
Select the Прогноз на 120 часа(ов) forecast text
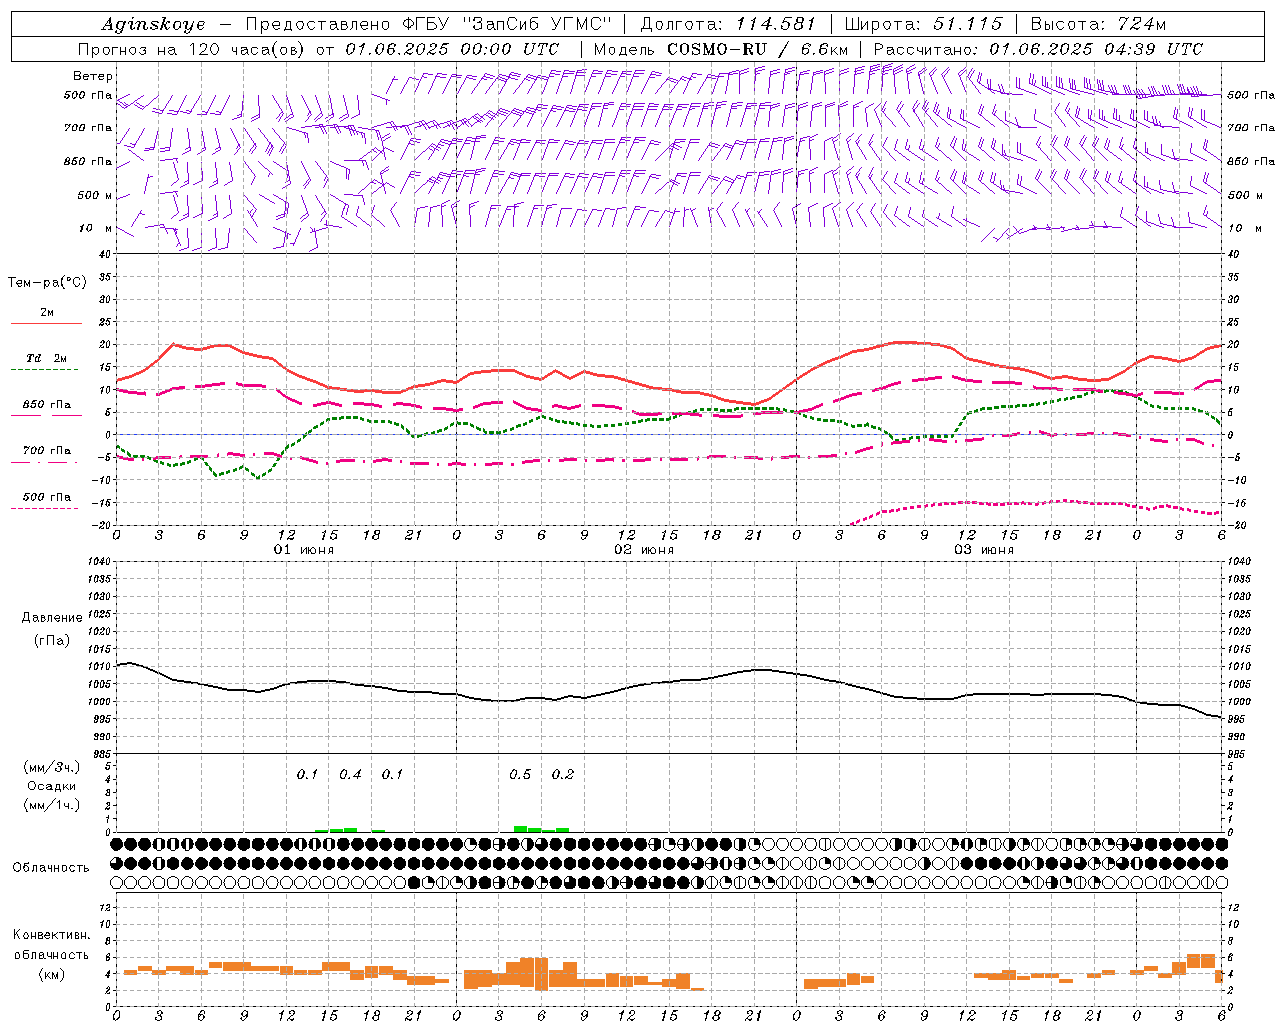193,49
